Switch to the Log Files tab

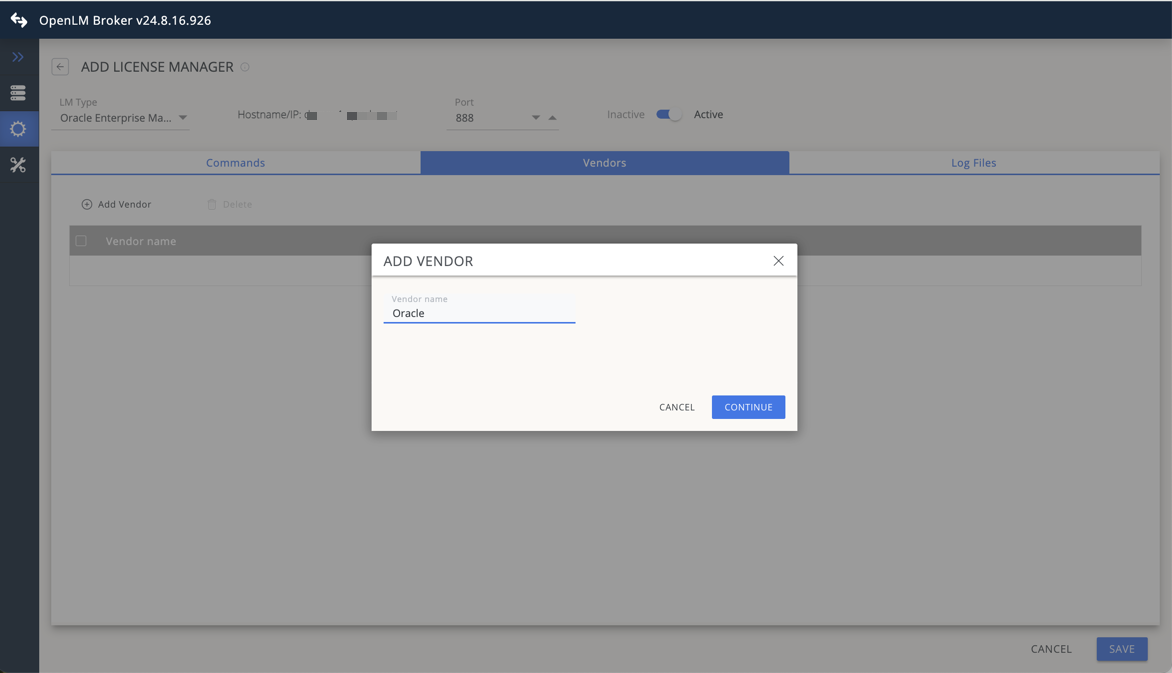coord(973,163)
